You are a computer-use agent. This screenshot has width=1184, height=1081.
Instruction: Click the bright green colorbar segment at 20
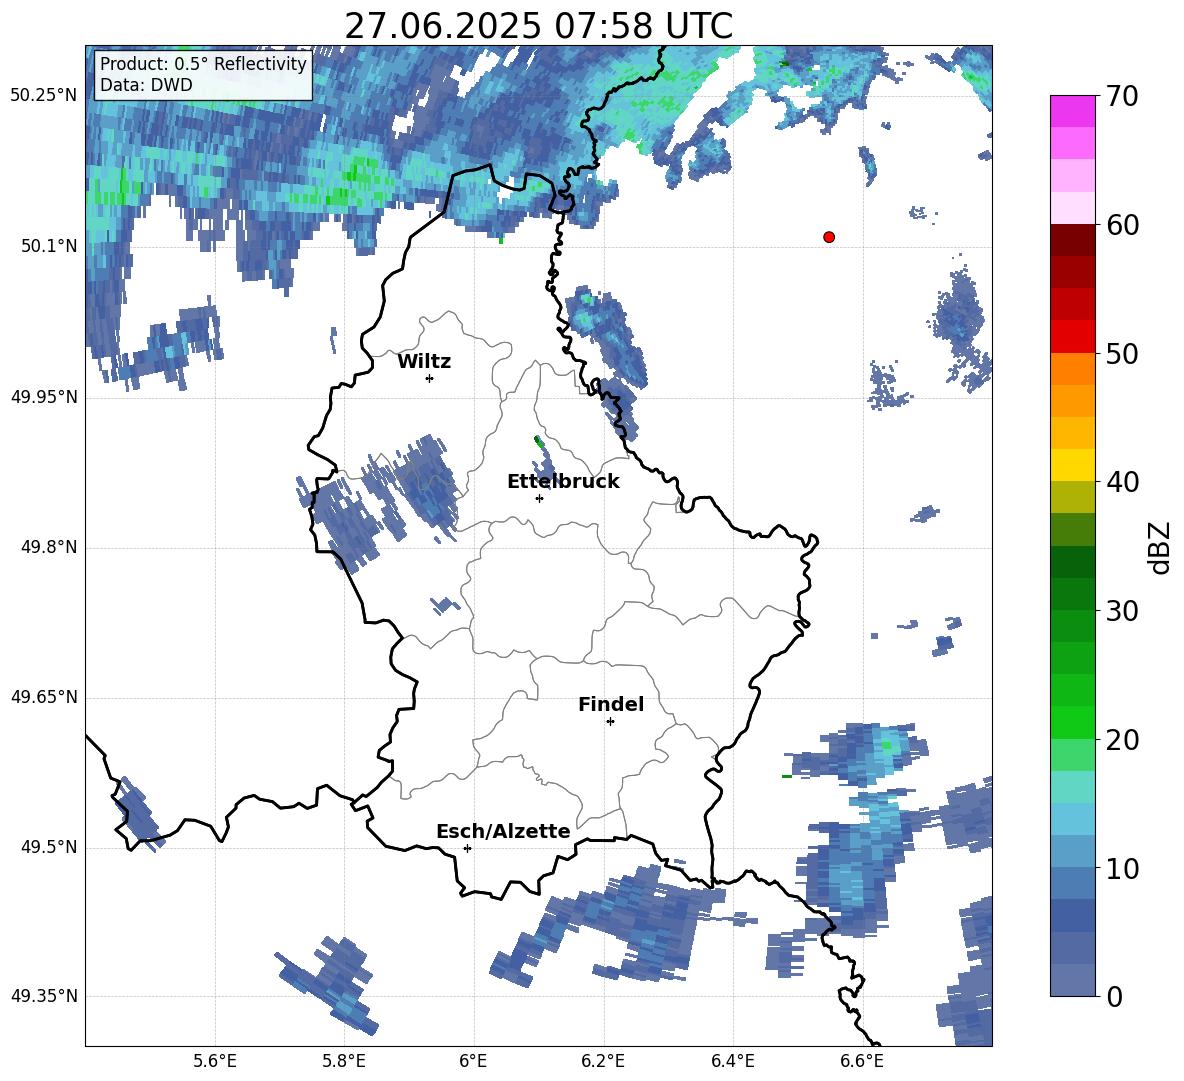(x=1072, y=723)
